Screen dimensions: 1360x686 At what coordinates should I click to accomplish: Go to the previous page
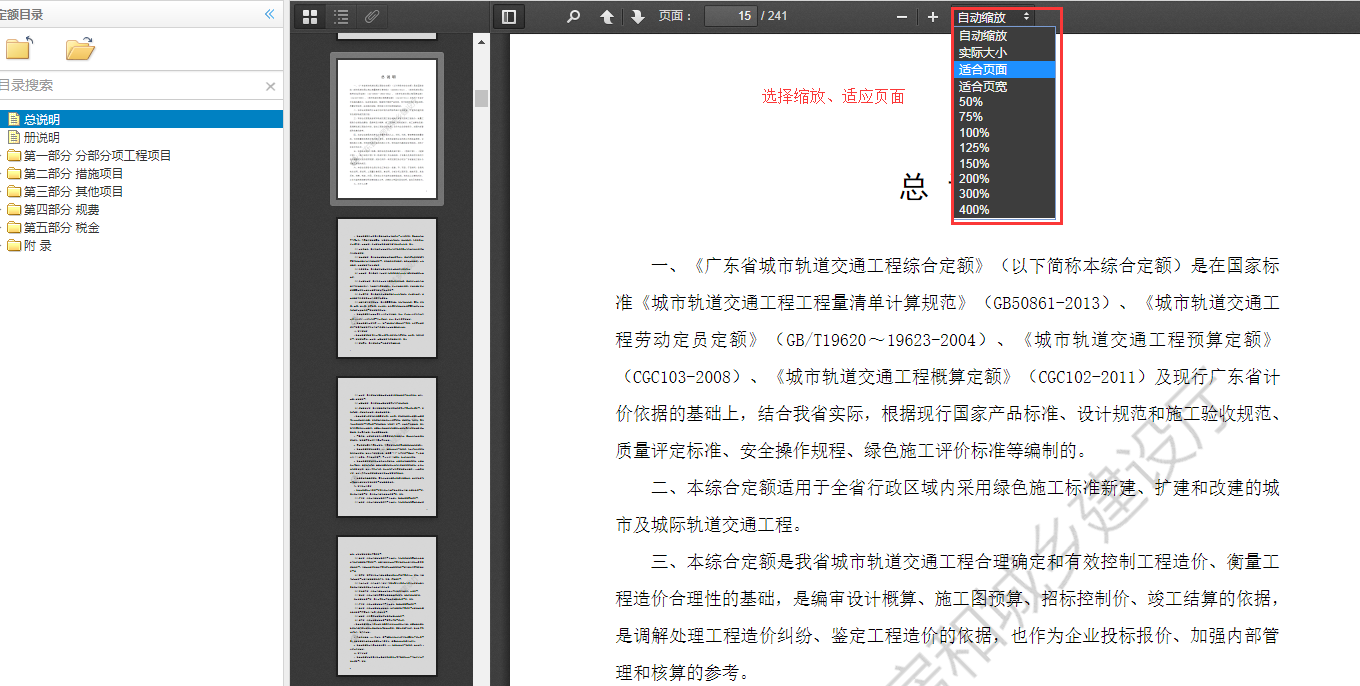[x=607, y=16]
